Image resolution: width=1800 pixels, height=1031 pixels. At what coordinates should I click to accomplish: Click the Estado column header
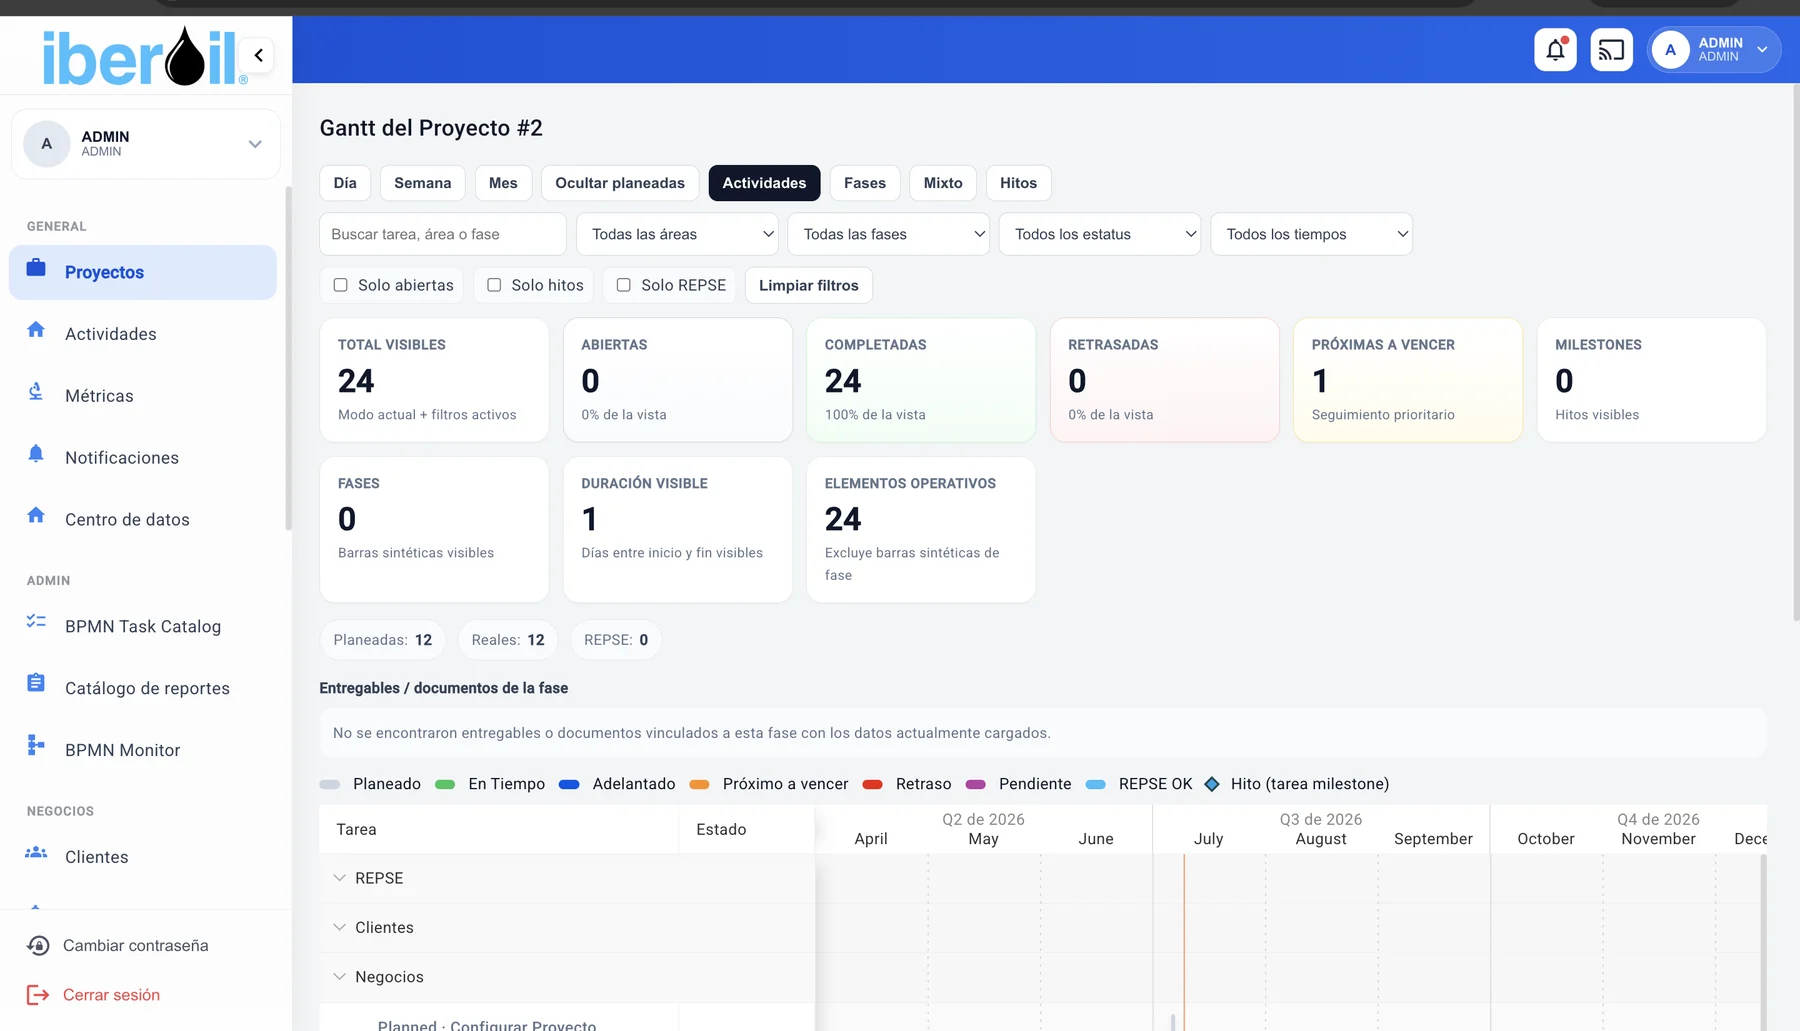pyautogui.click(x=746, y=829)
